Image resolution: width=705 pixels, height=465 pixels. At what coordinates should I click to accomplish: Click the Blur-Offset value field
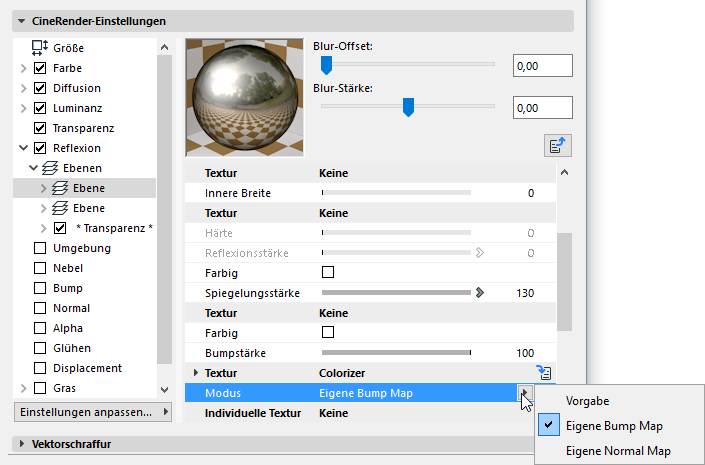point(541,66)
